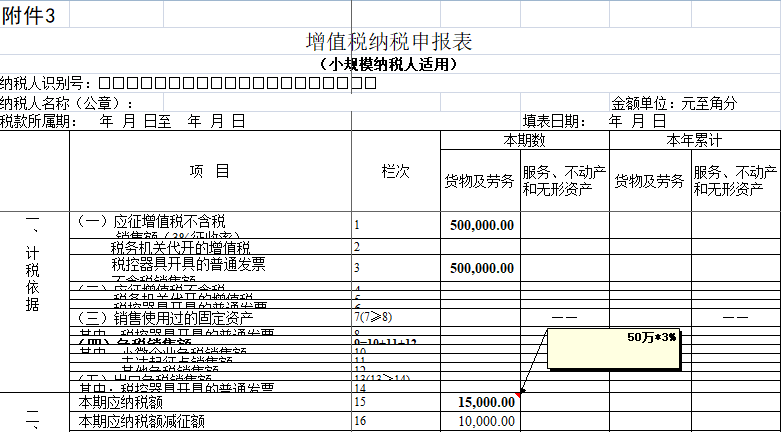781x432 pixels.
Task: Click the 栏次 cell numbered 16
Action: [395, 422]
